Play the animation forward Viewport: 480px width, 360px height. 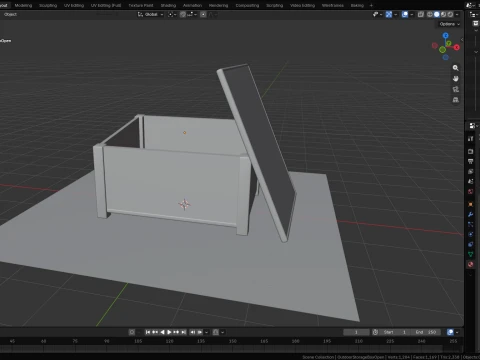169,332
